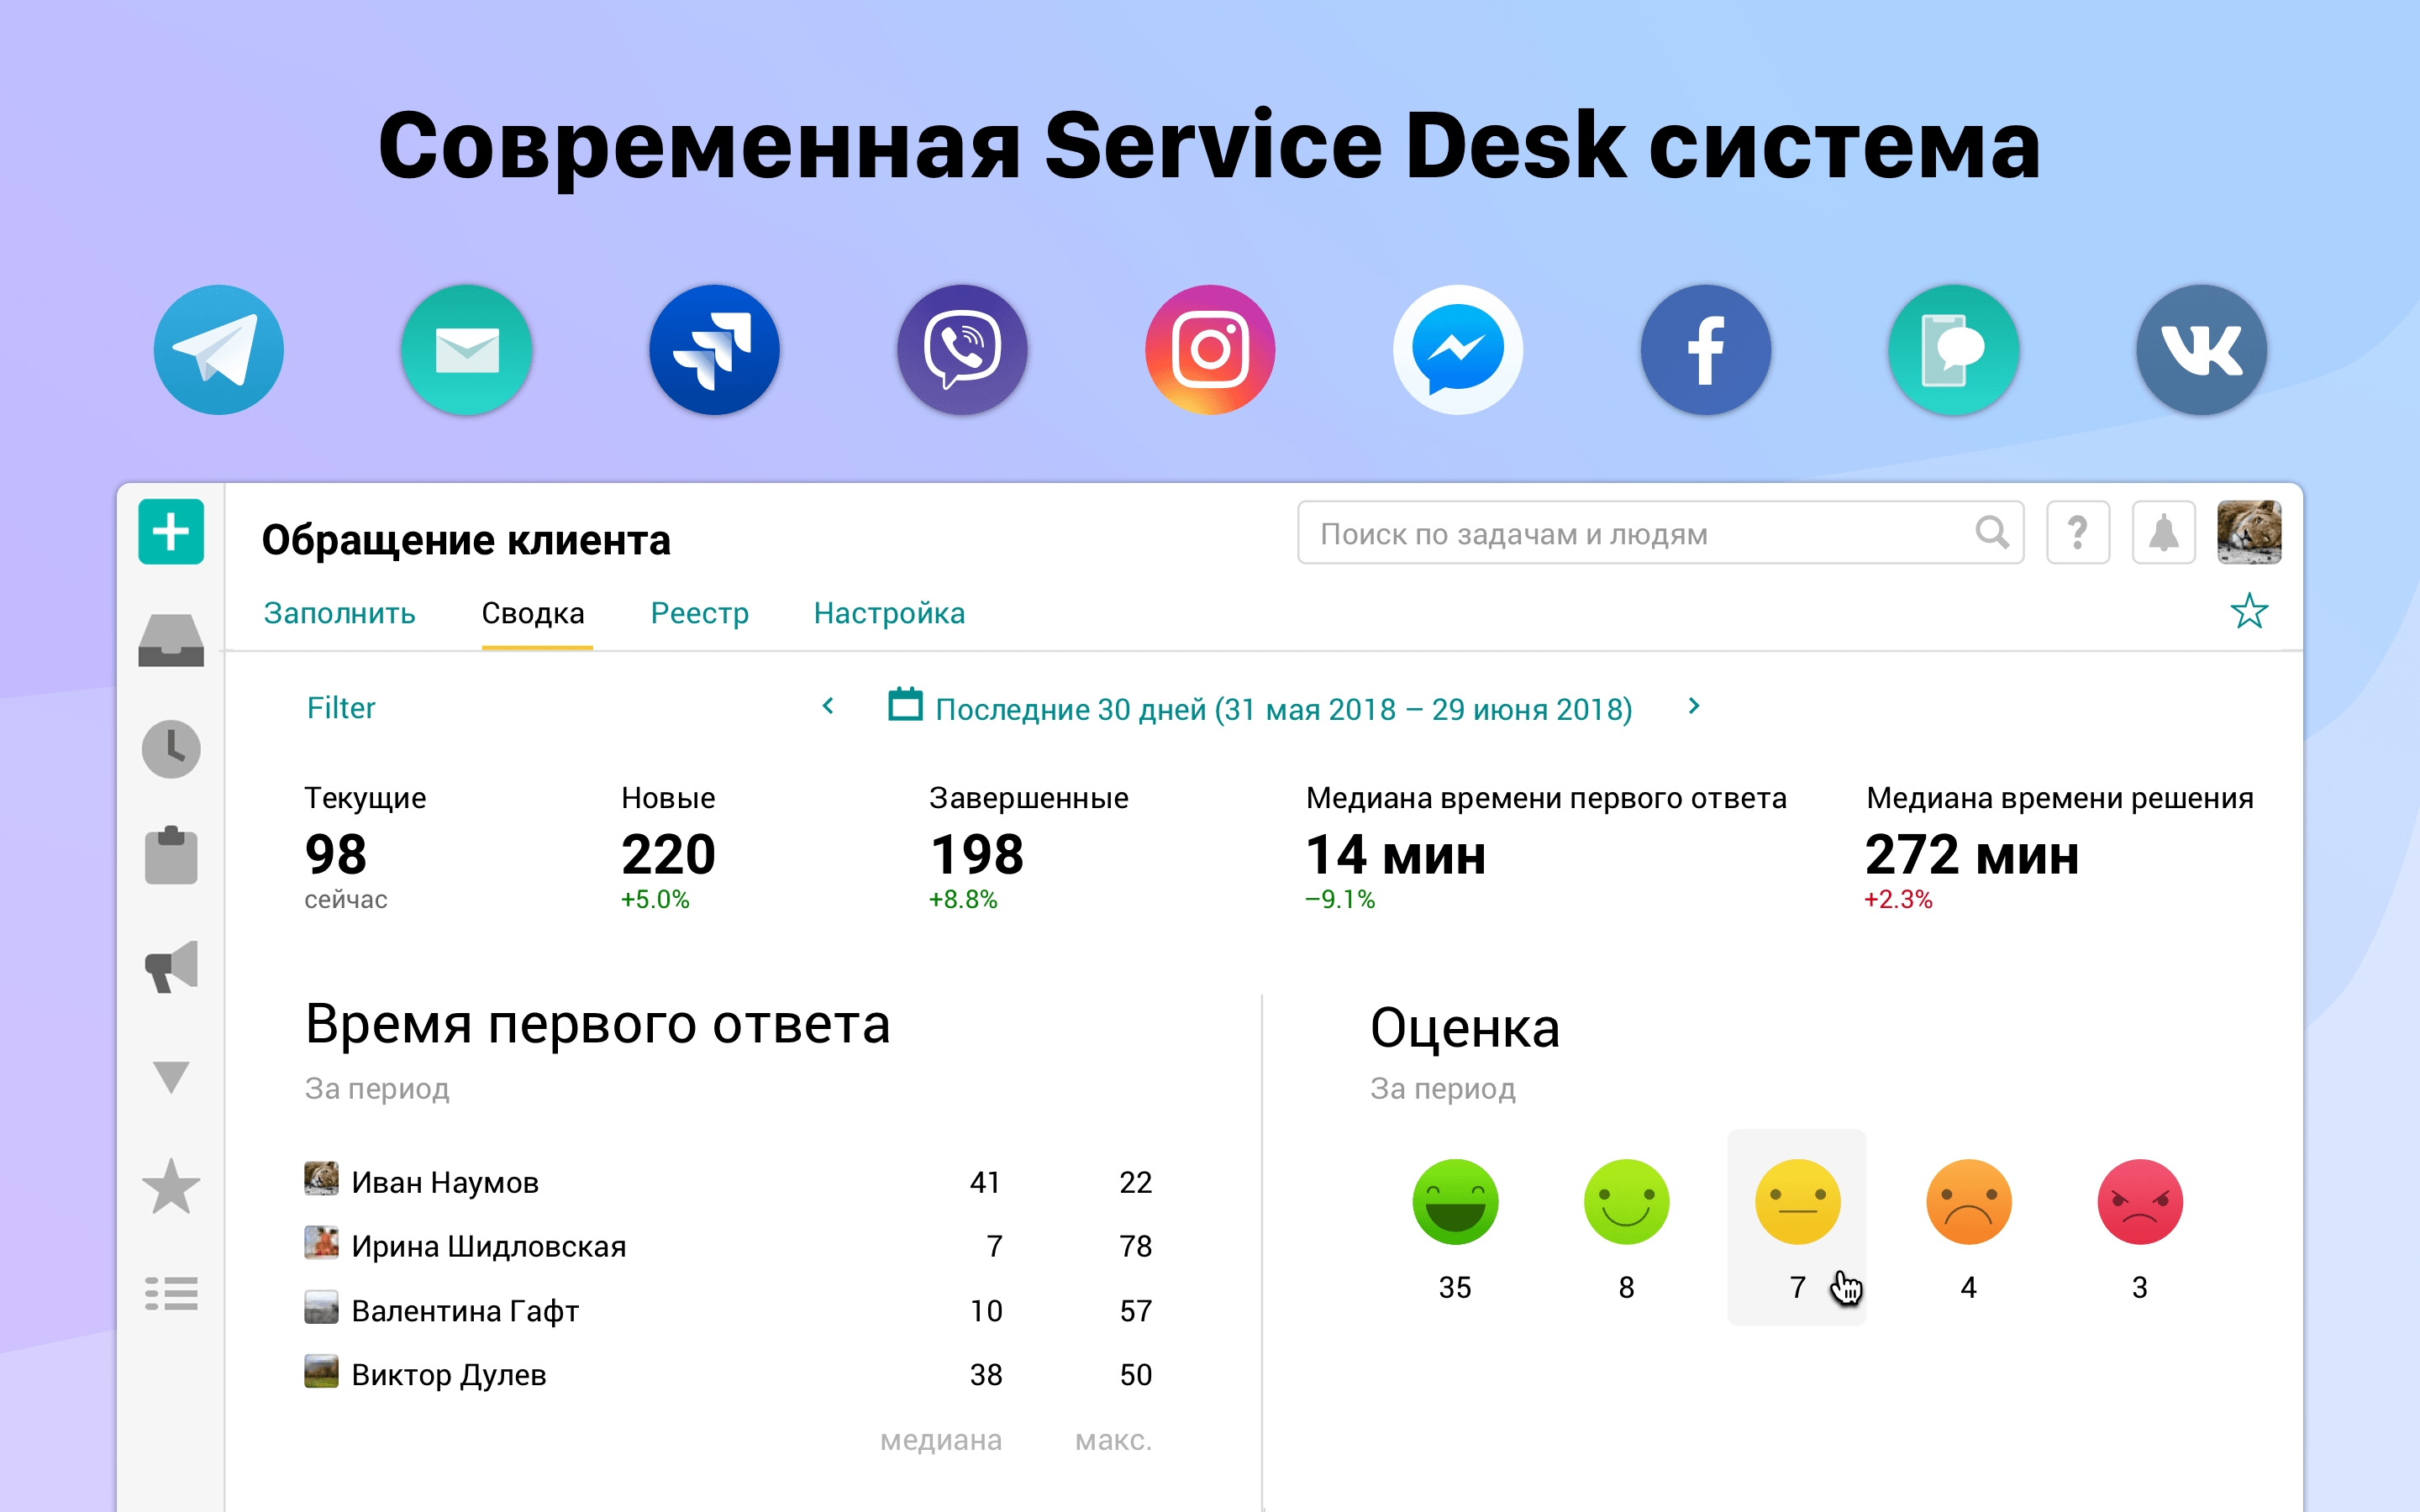Open notifications bell
This screenshot has height=1512, width=2420.
2164,533
